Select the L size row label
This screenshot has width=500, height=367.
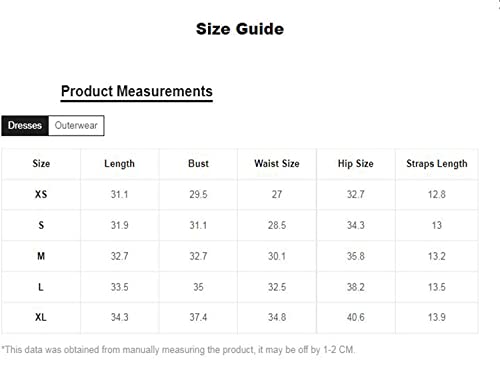[x=41, y=287]
